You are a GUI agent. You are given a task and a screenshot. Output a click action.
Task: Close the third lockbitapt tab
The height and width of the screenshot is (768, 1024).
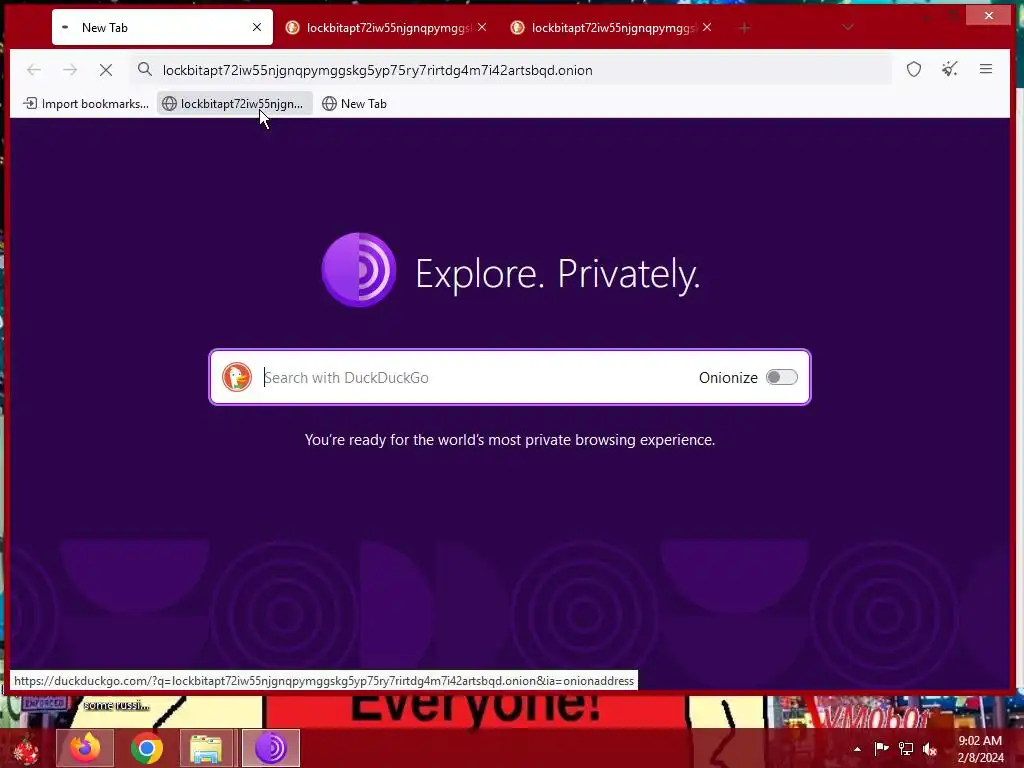(707, 27)
